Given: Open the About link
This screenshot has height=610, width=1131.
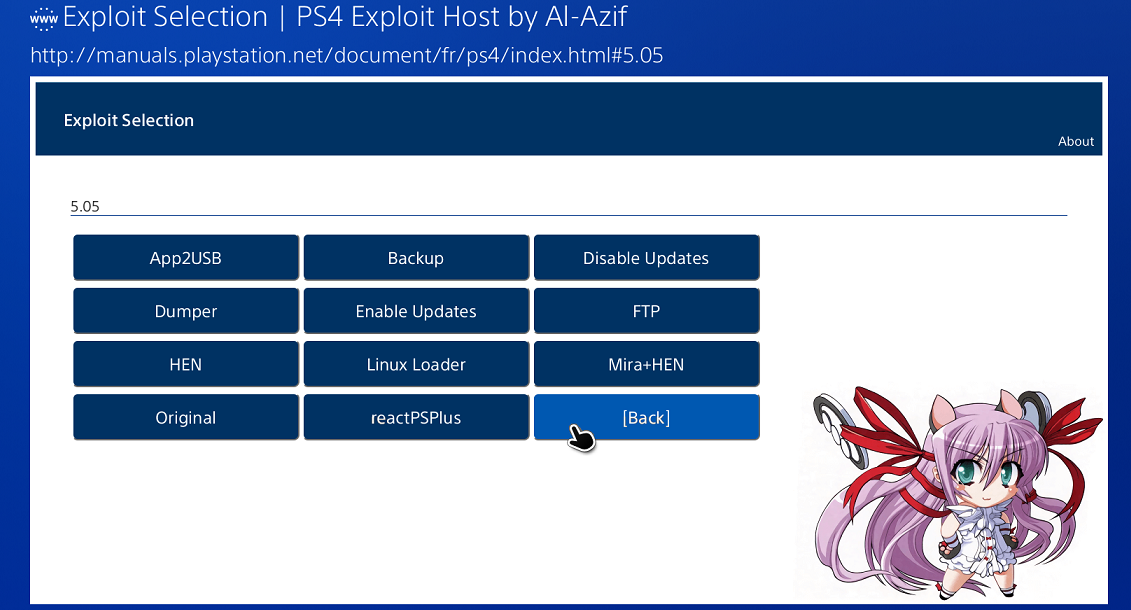Looking at the screenshot, I should click(x=1075, y=141).
